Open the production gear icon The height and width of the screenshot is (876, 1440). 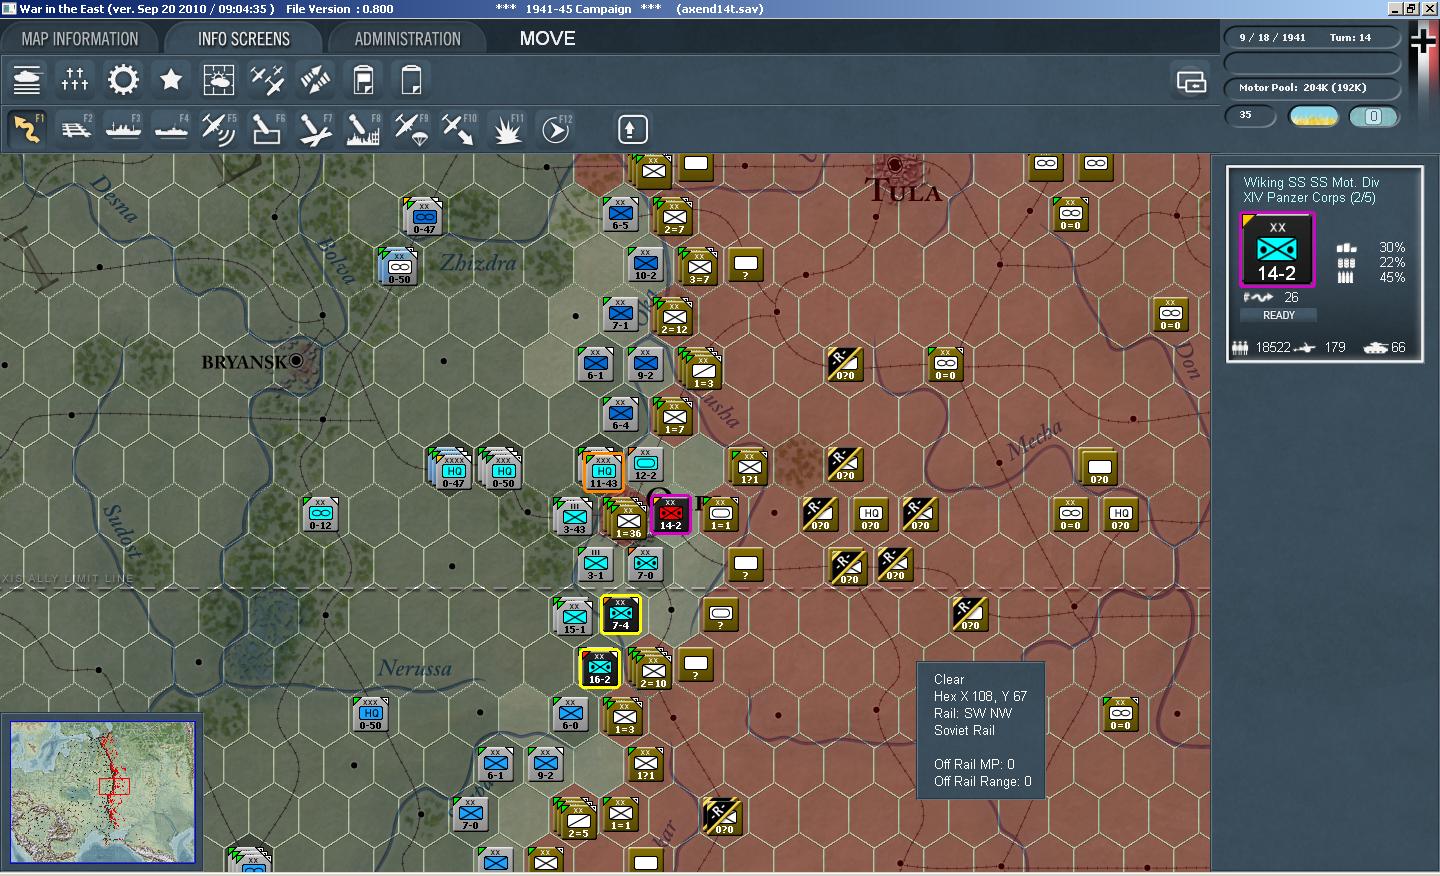click(123, 79)
